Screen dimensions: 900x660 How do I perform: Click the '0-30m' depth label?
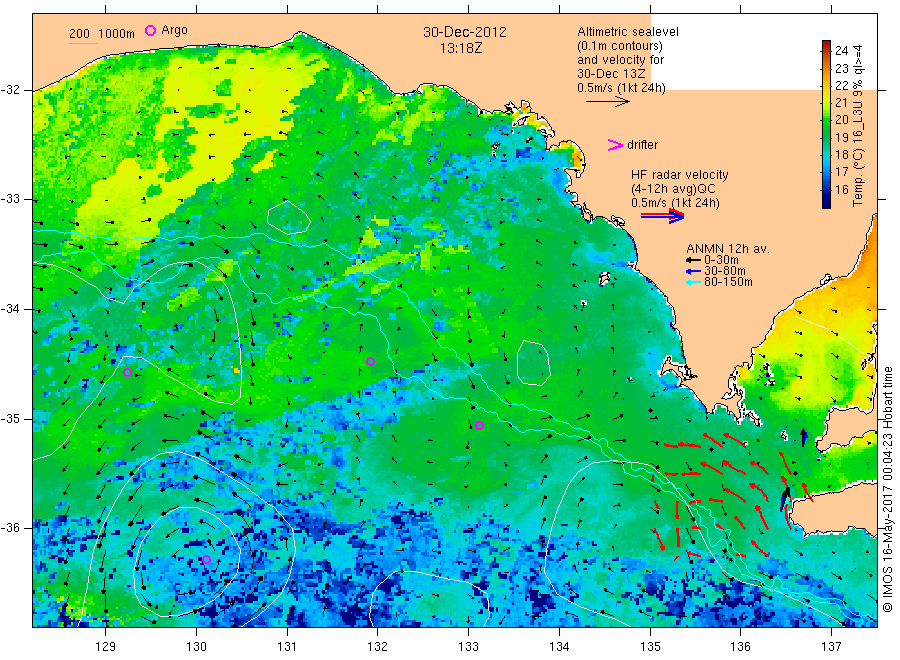(721, 260)
